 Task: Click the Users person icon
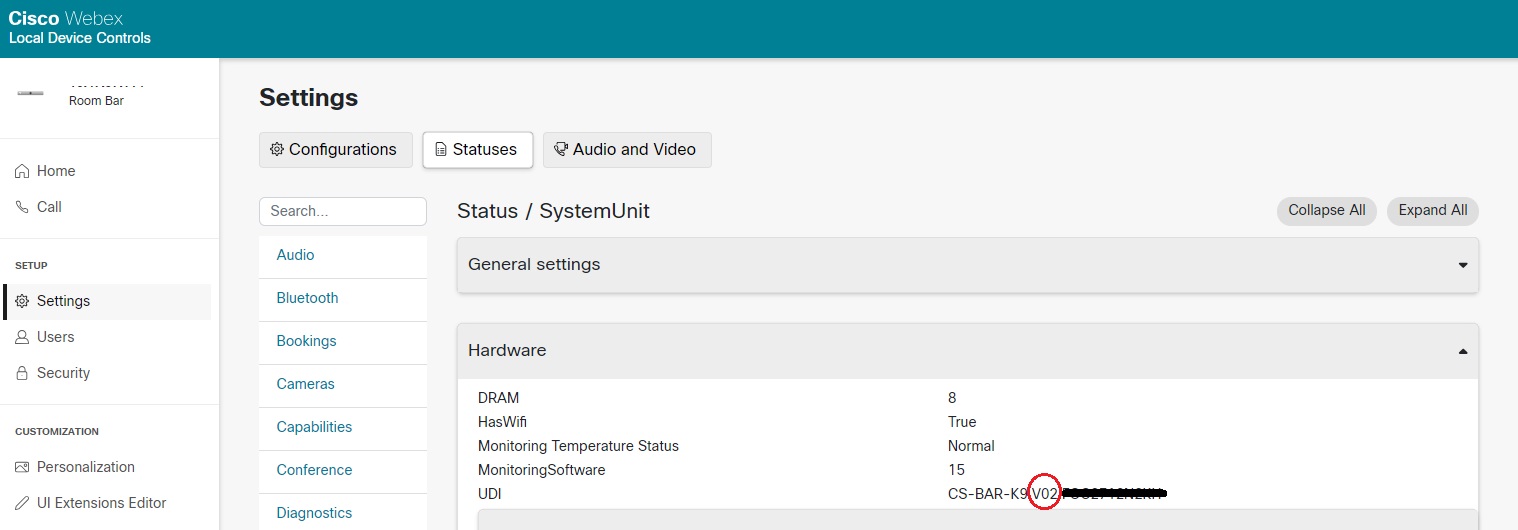(22, 337)
